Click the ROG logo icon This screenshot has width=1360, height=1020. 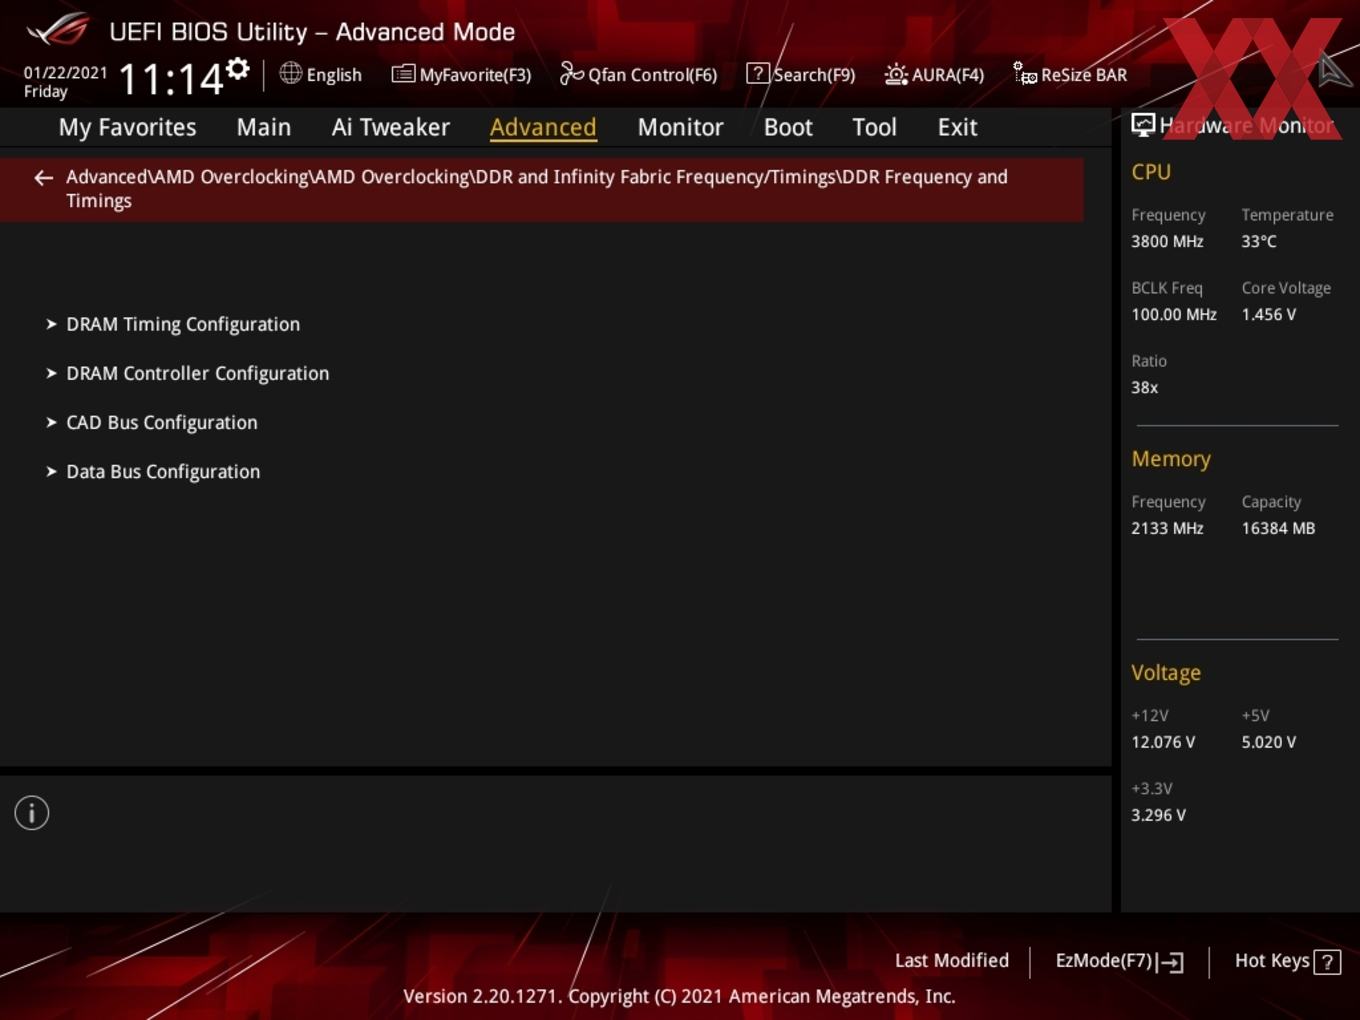click(x=57, y=30)
